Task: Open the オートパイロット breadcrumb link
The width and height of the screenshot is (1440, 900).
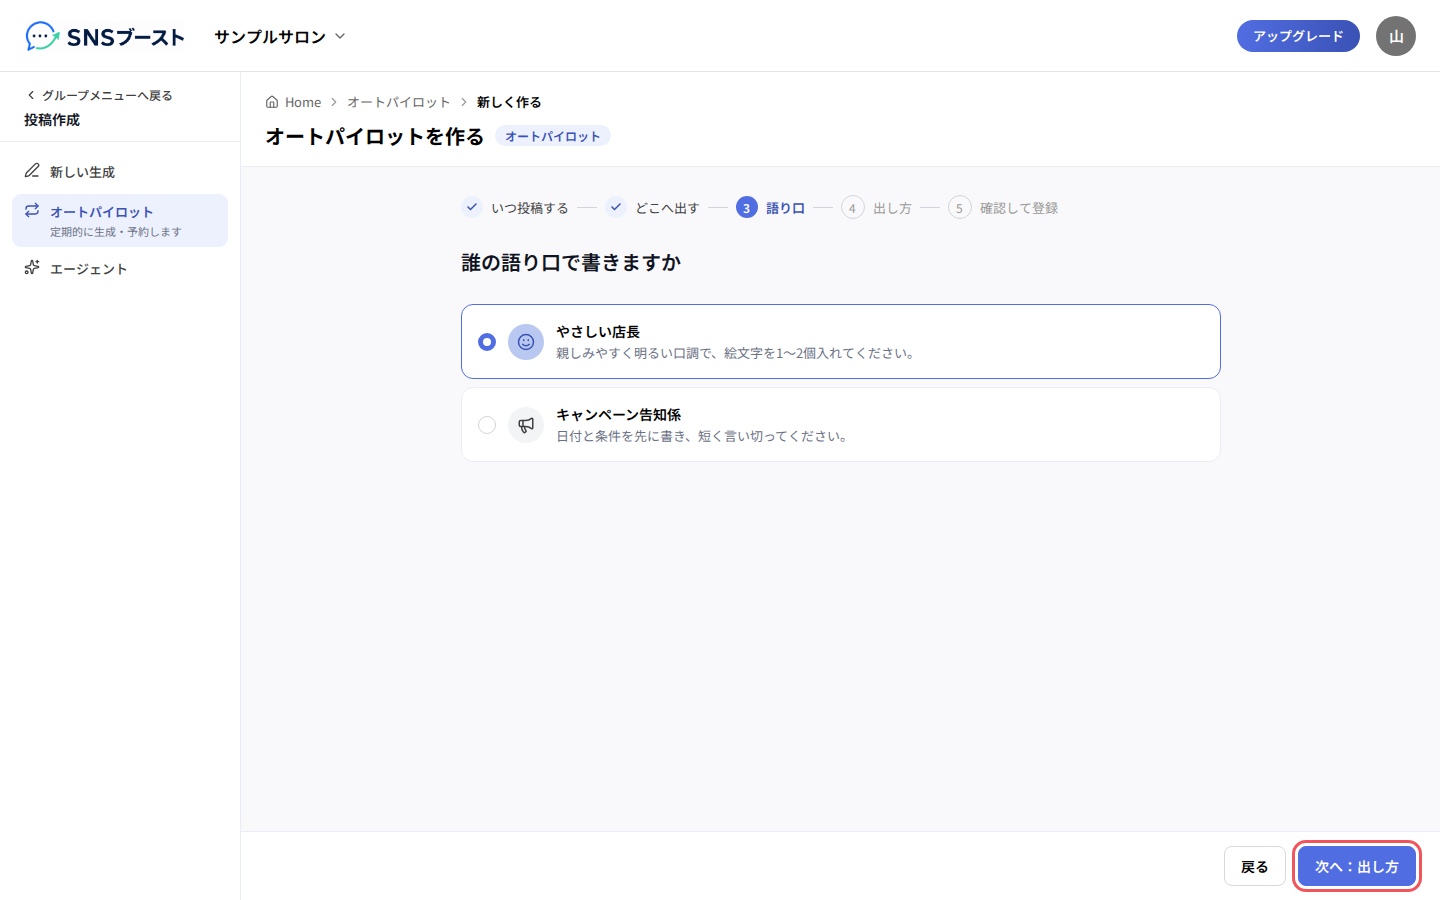Action: (x=399, y=102)
